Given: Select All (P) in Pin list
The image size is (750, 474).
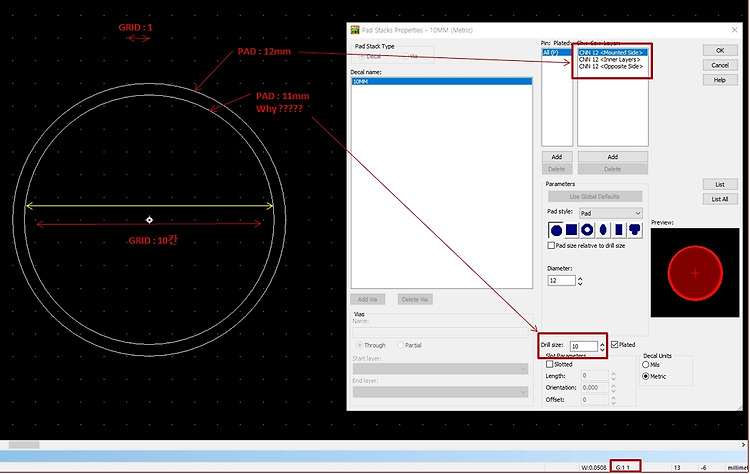Looking at the screenshot, I should (x=557, y=52).
